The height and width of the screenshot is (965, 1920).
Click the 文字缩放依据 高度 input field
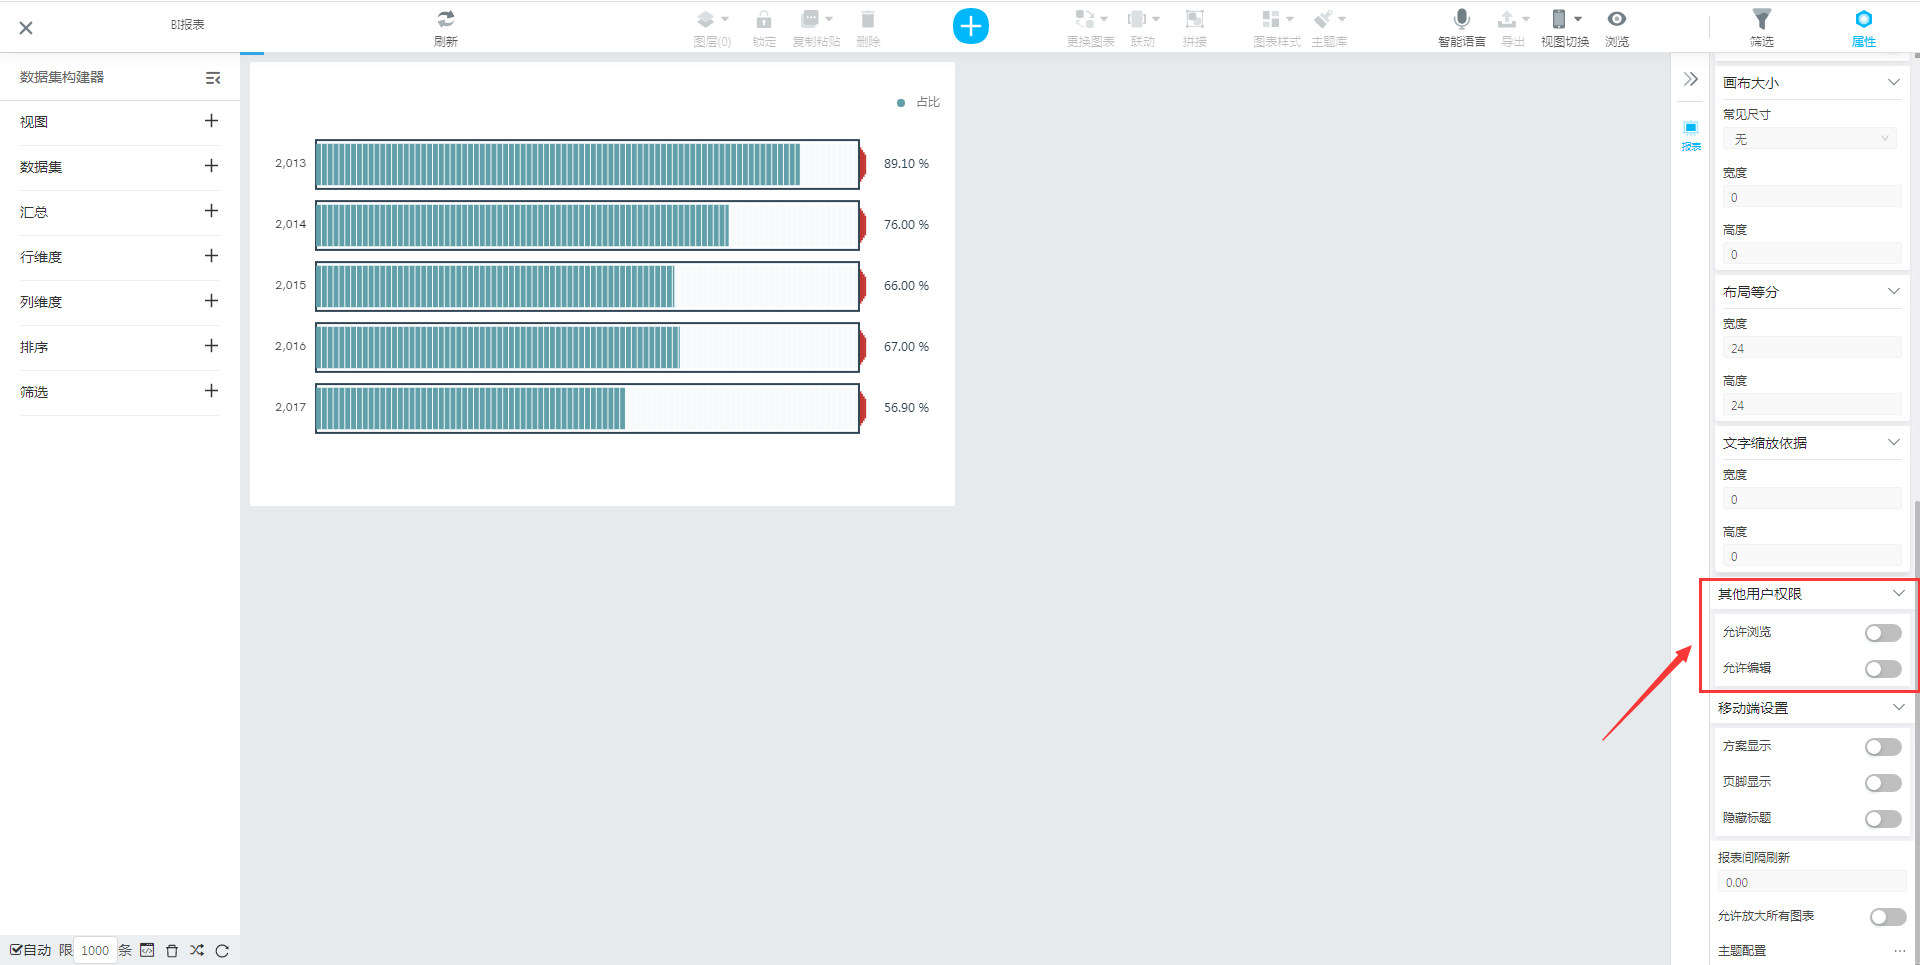(1811, 556)
